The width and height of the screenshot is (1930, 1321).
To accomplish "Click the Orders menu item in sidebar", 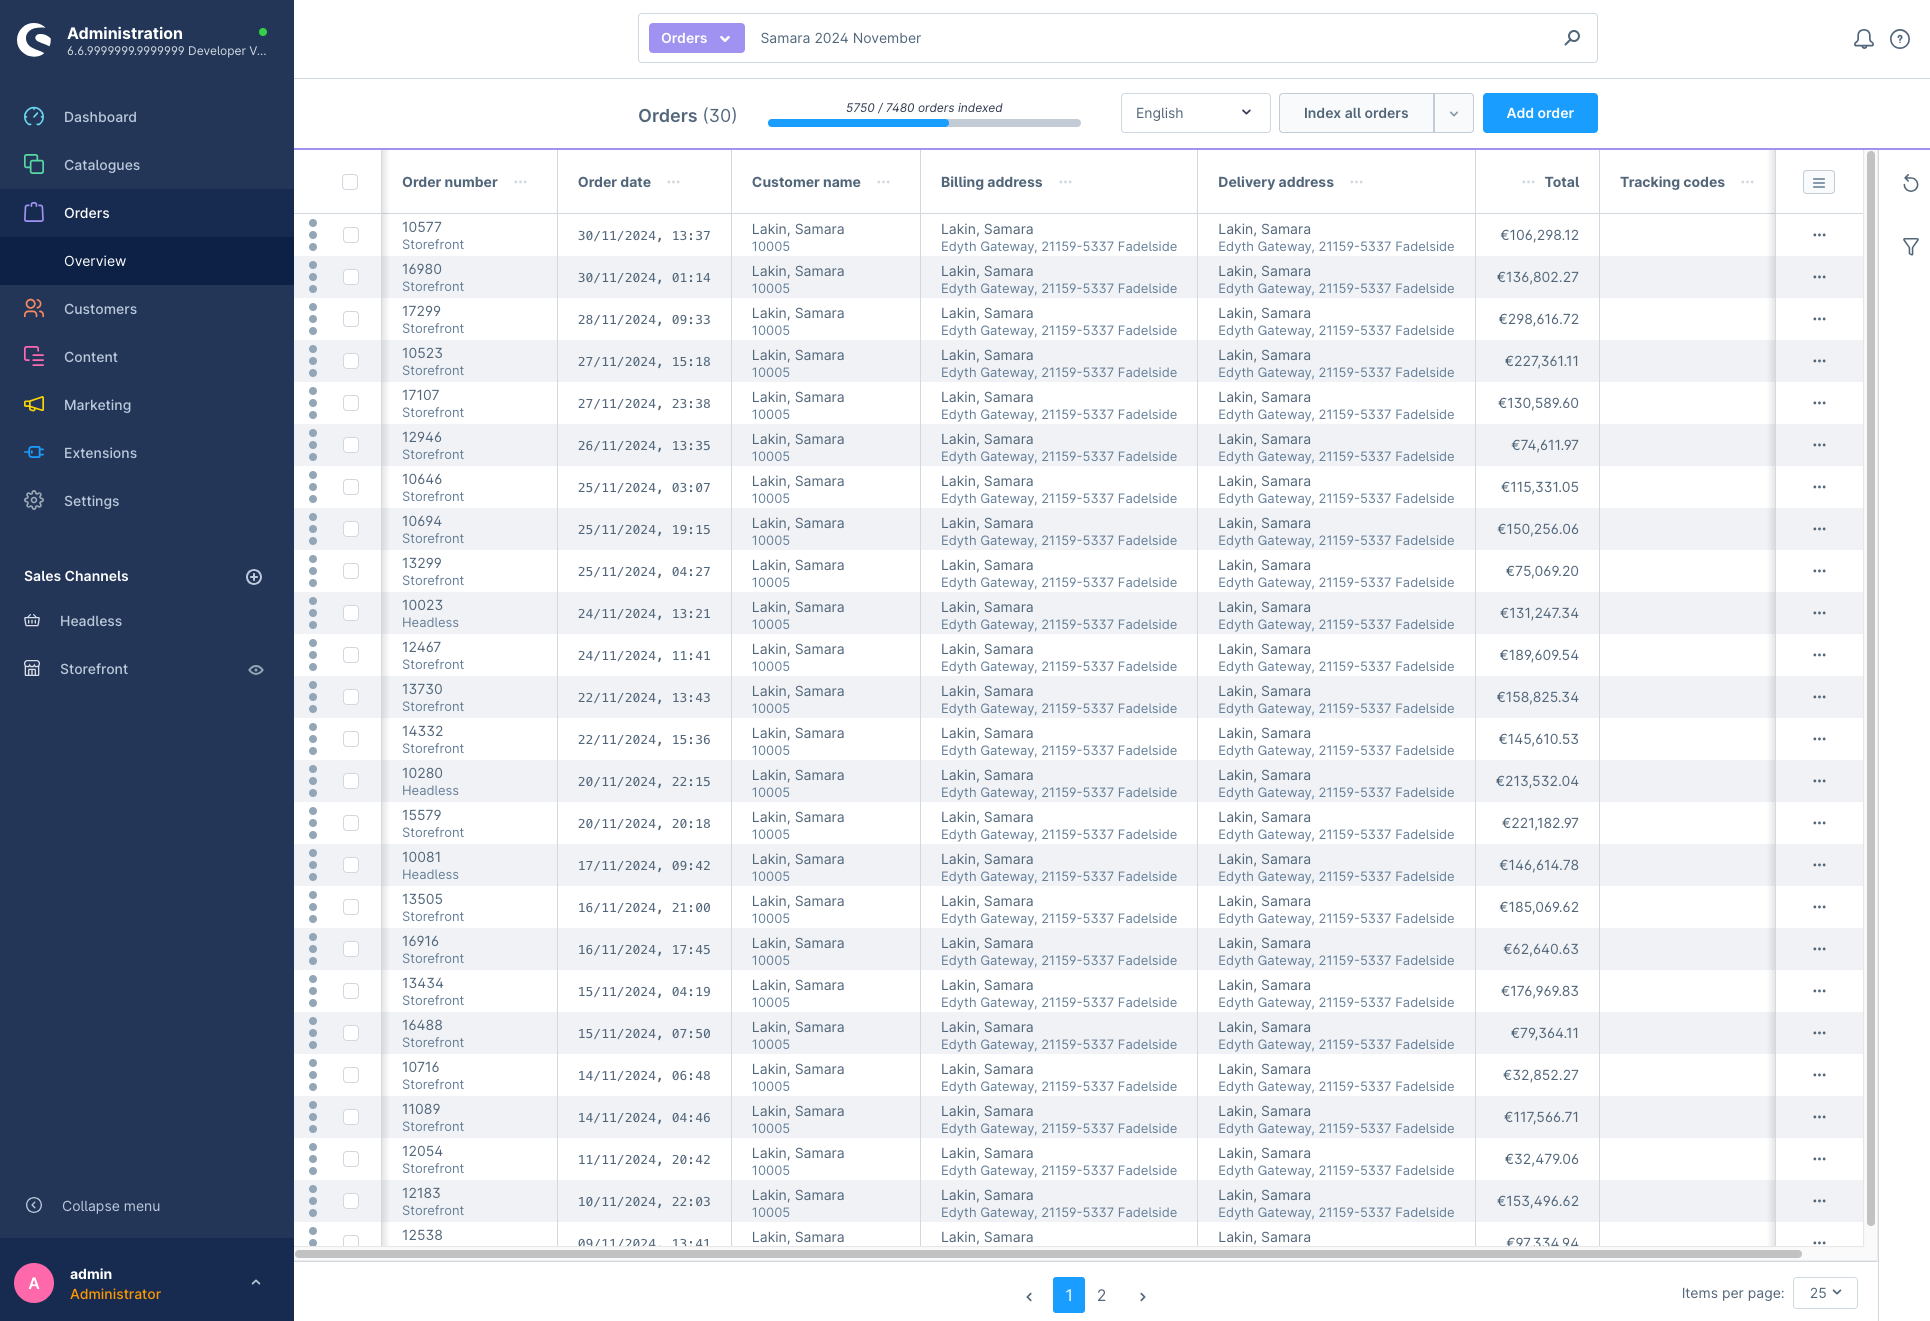I will click(x=87, y=213).
